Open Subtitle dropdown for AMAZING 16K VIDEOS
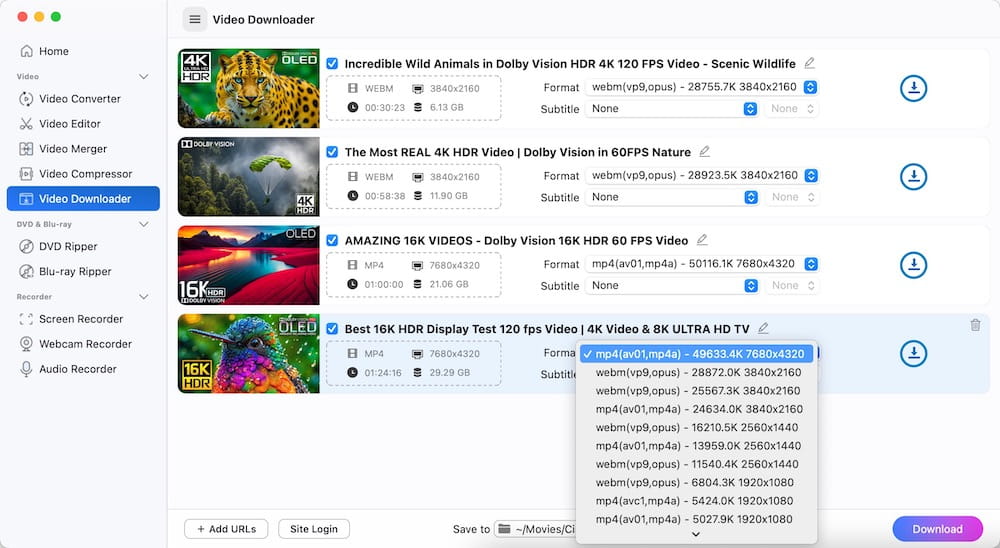Image resolution: width=1000 pixels, height=548 pixels. point(672,285)
